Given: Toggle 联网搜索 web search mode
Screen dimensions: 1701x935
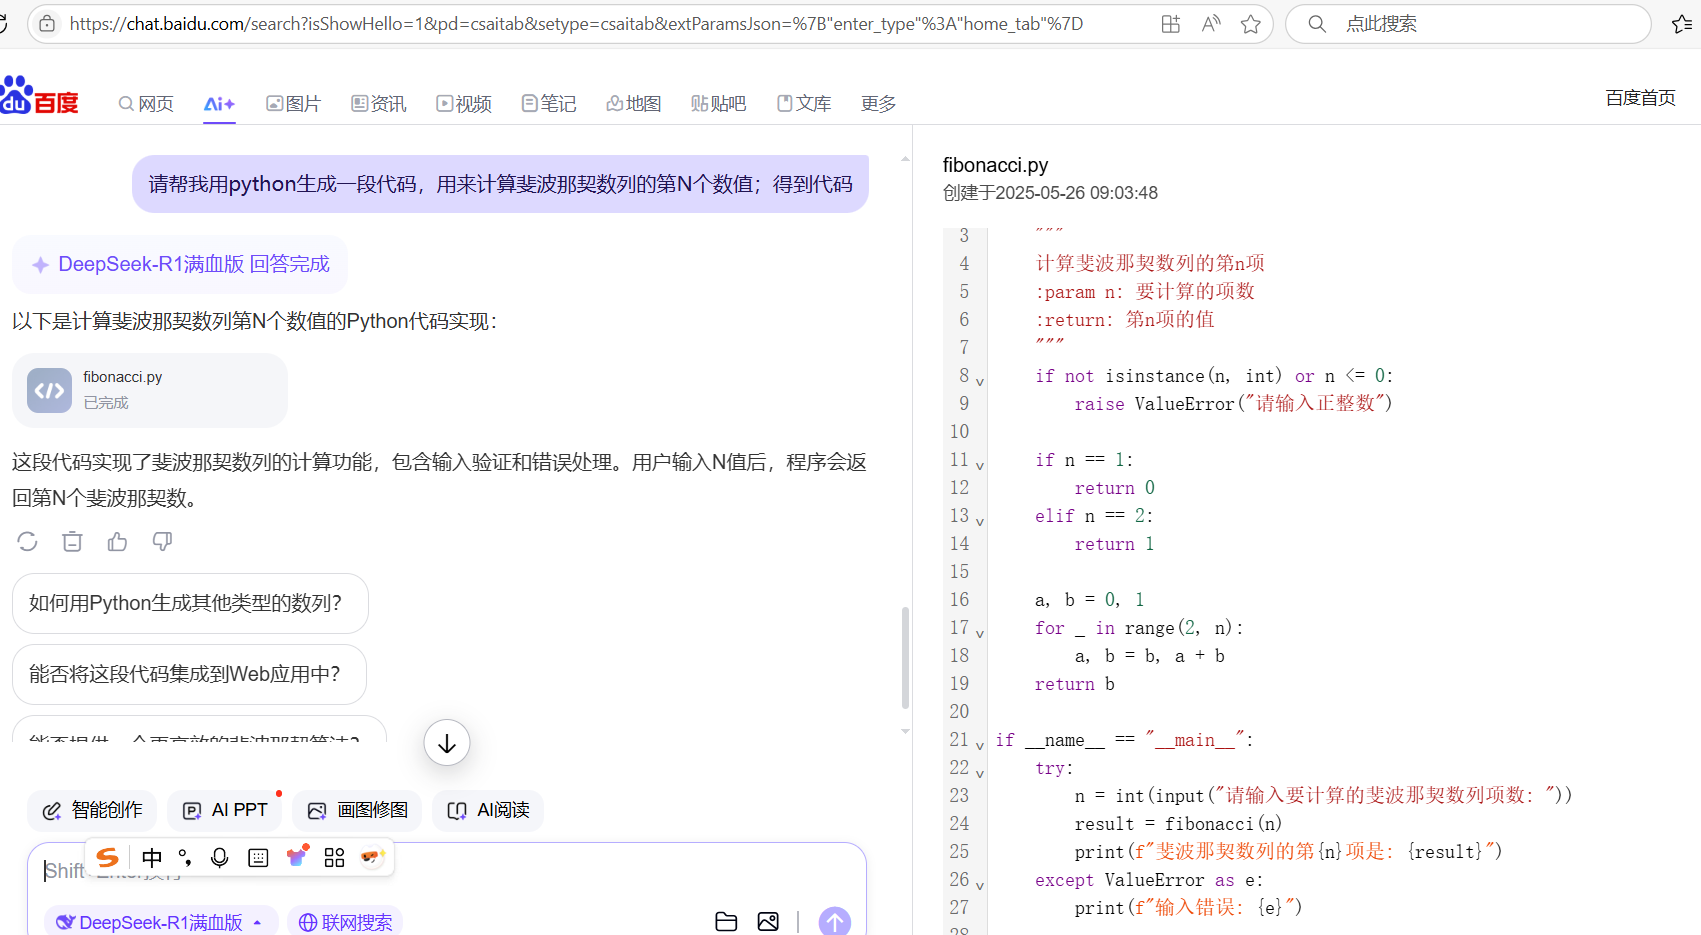Looking at the screenshot, I should point(344,921).
